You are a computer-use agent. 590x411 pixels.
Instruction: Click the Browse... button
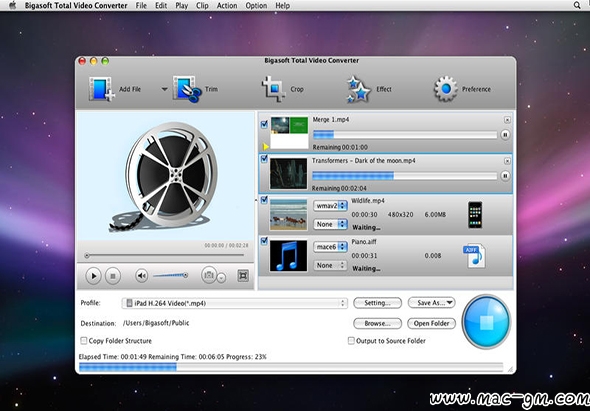tap(377, 323)
